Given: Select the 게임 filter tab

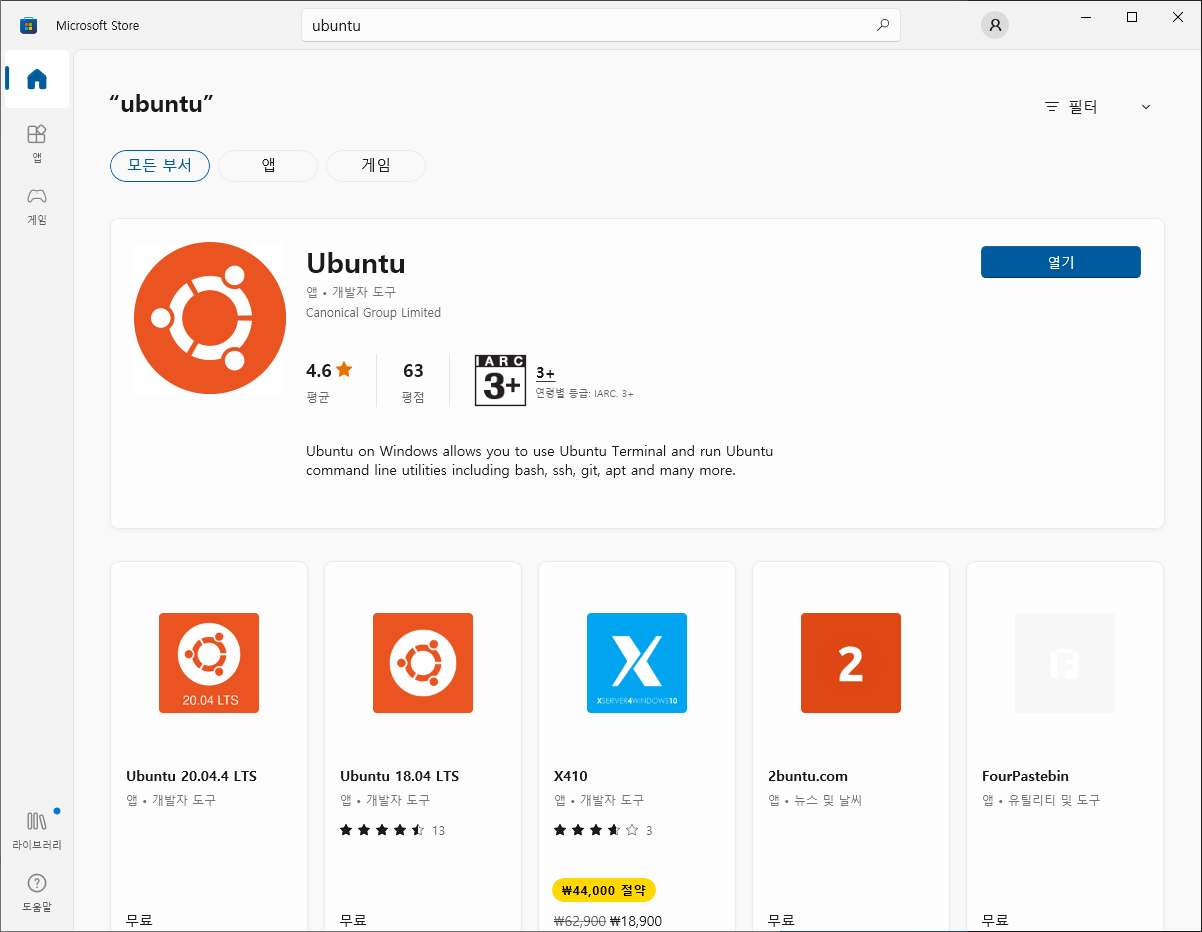Looking at the screenshot, I should click(376, 166).
